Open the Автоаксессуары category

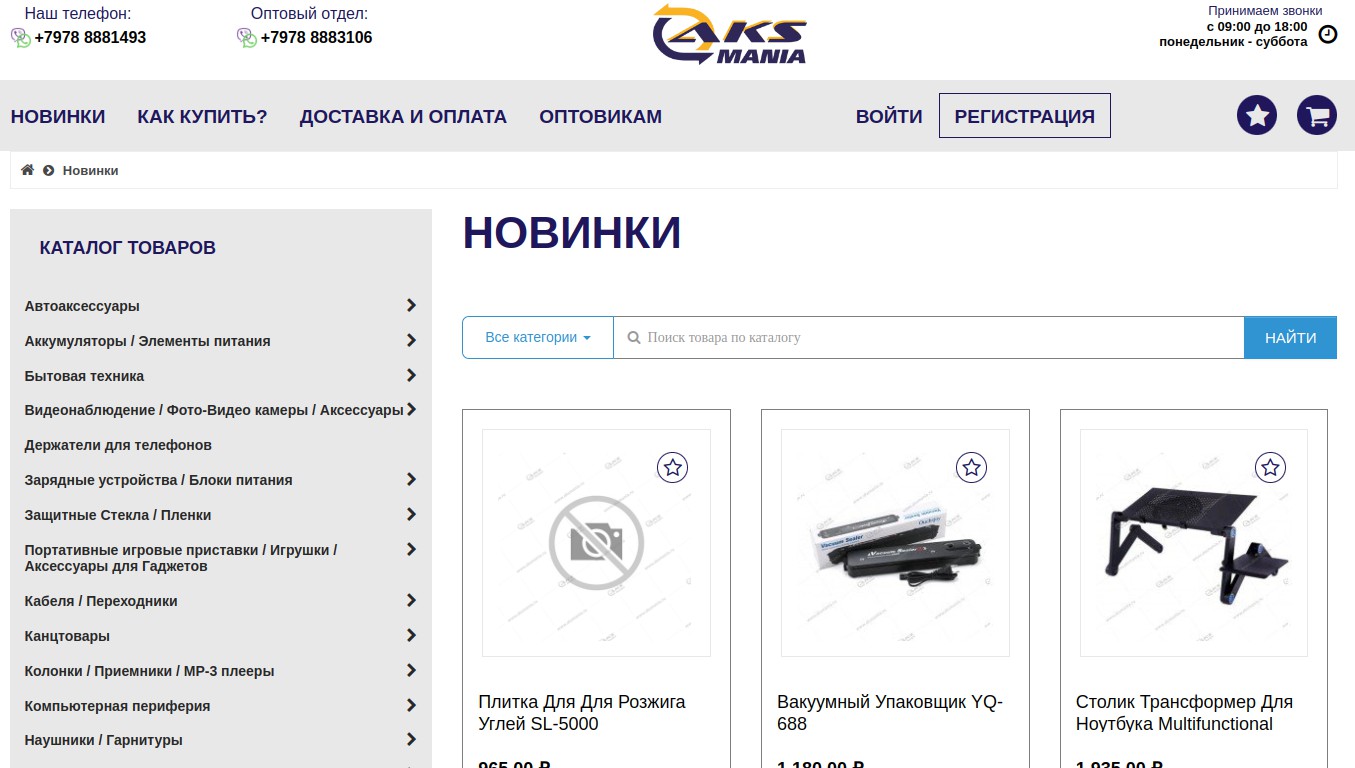[82, 306]
